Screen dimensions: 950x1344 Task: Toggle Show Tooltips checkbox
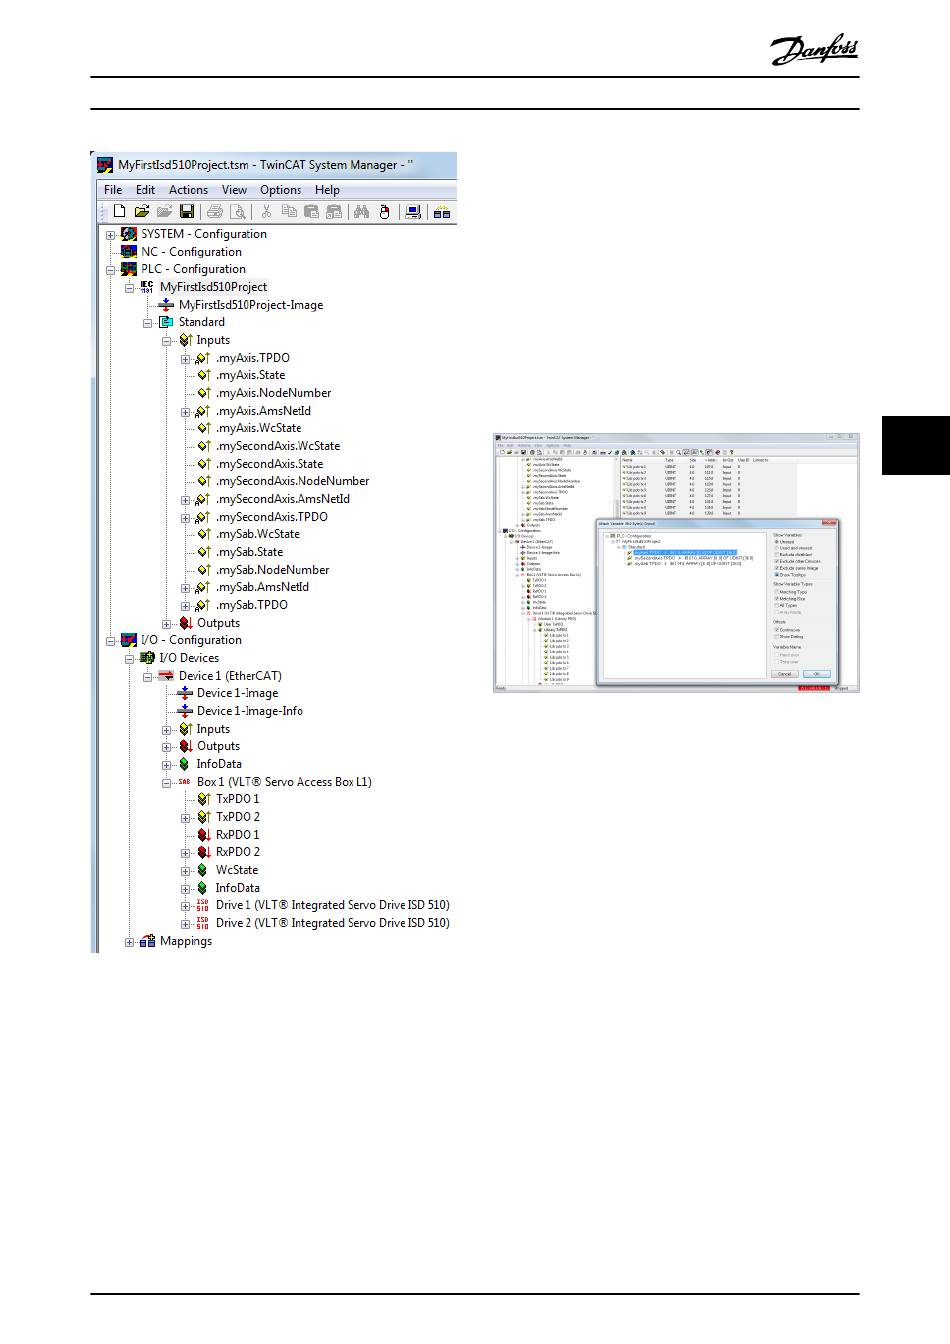coord(778,575)
